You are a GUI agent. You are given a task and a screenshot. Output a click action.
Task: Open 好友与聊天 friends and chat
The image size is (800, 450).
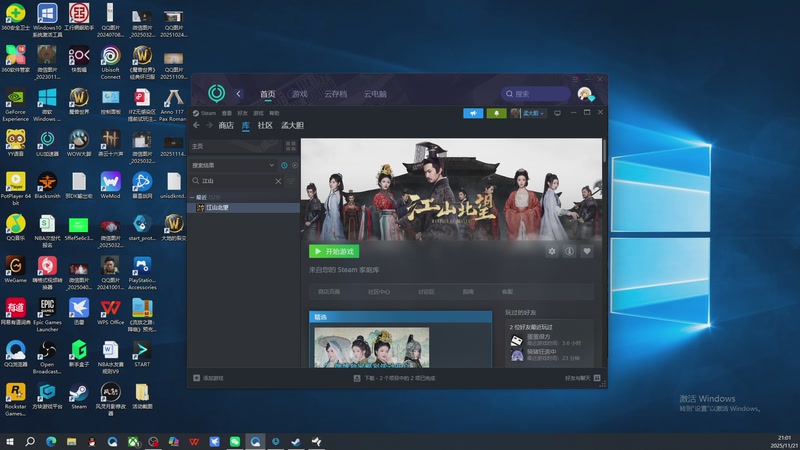click(x=582, y=378)
